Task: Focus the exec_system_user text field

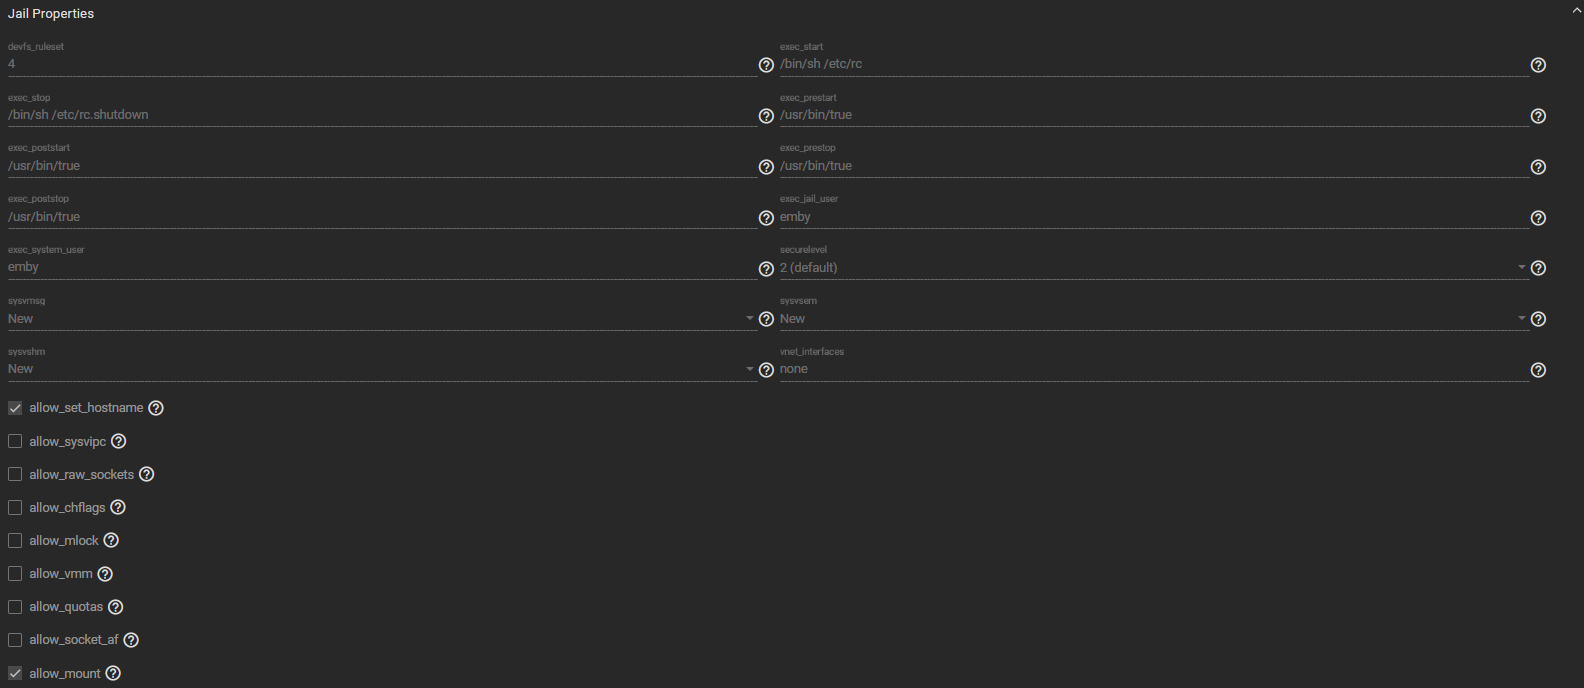Action: point(380,267)
